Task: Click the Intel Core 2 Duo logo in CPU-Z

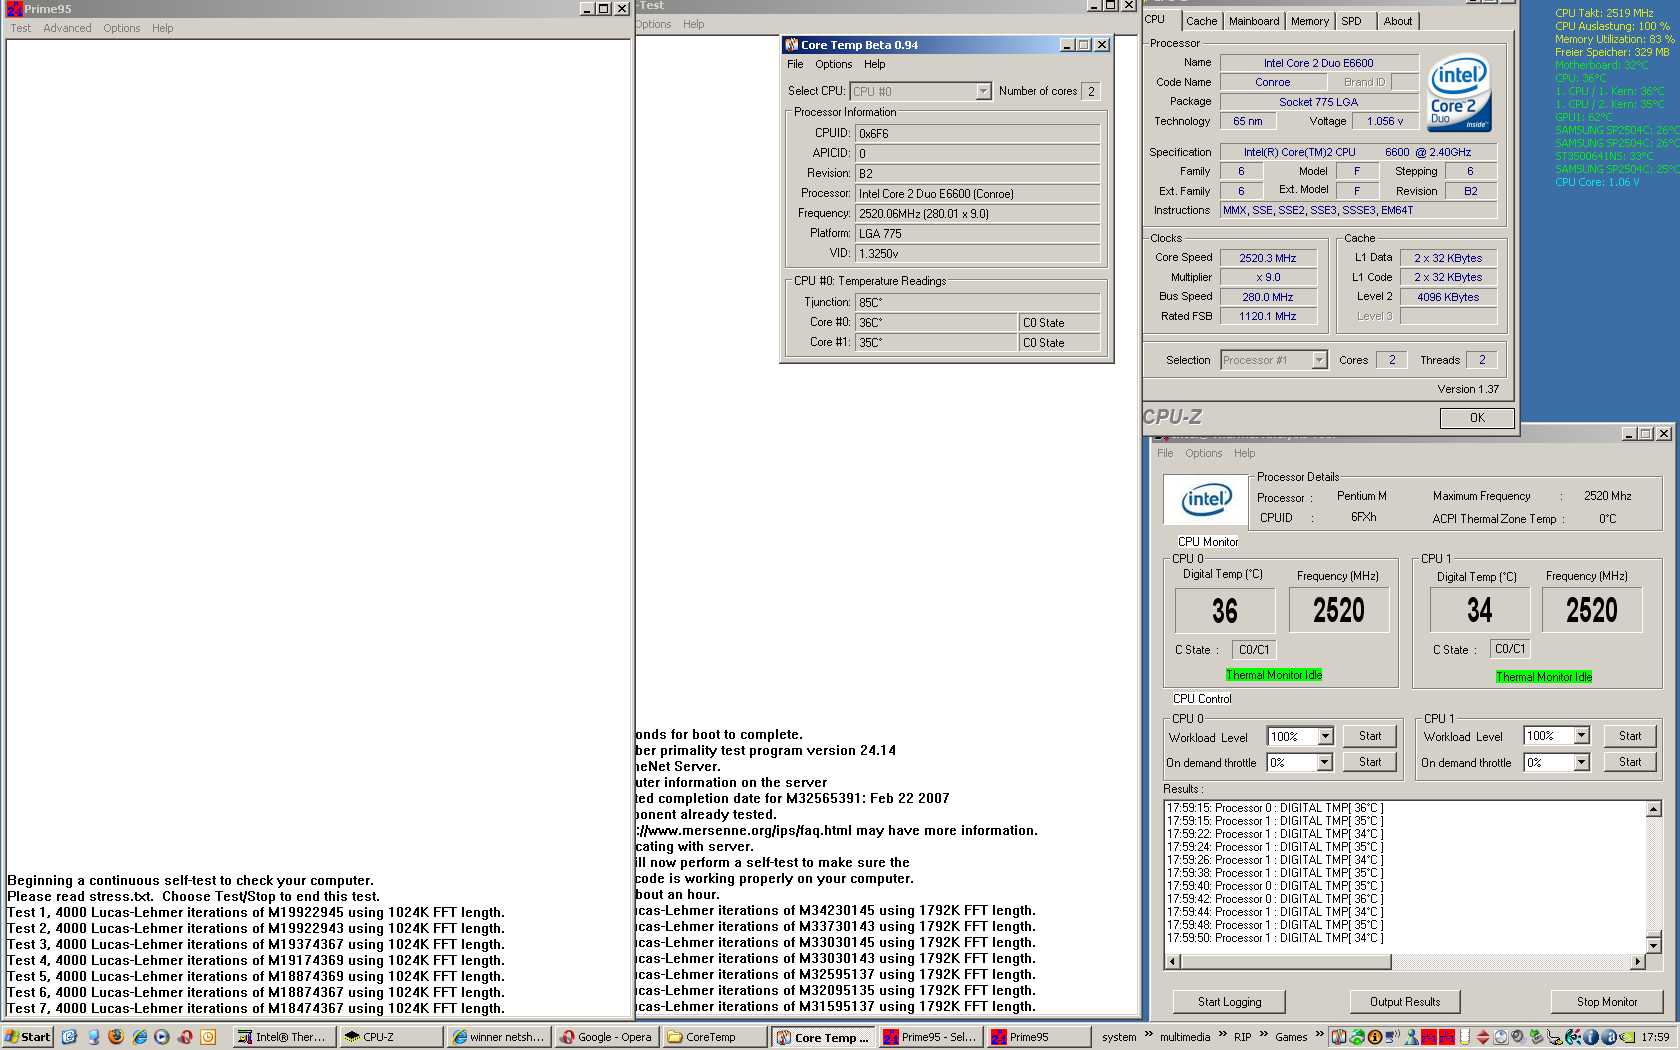Action: tap(1459, 92)
